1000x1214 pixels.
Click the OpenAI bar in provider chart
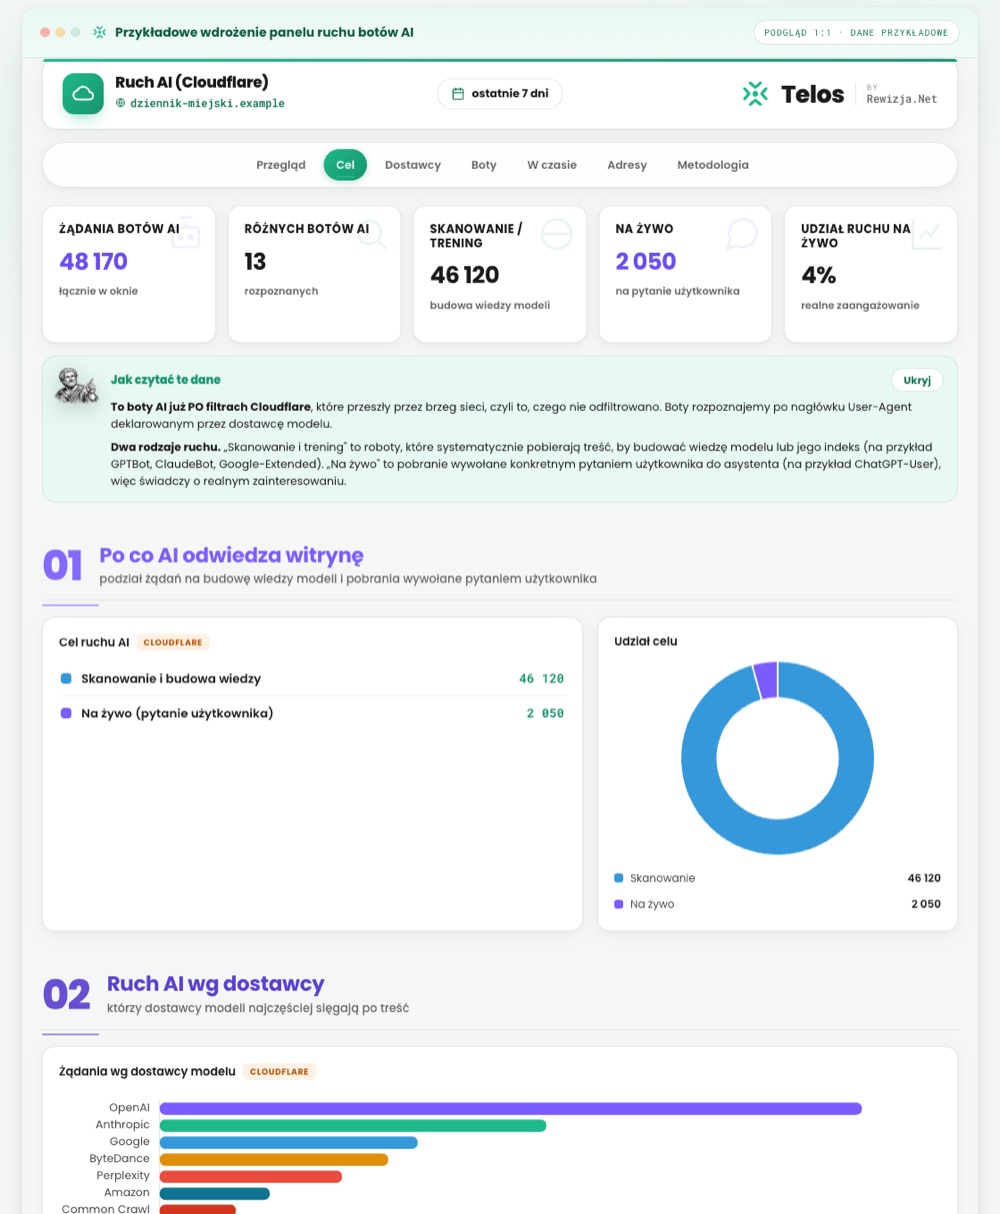point(511,1108)
